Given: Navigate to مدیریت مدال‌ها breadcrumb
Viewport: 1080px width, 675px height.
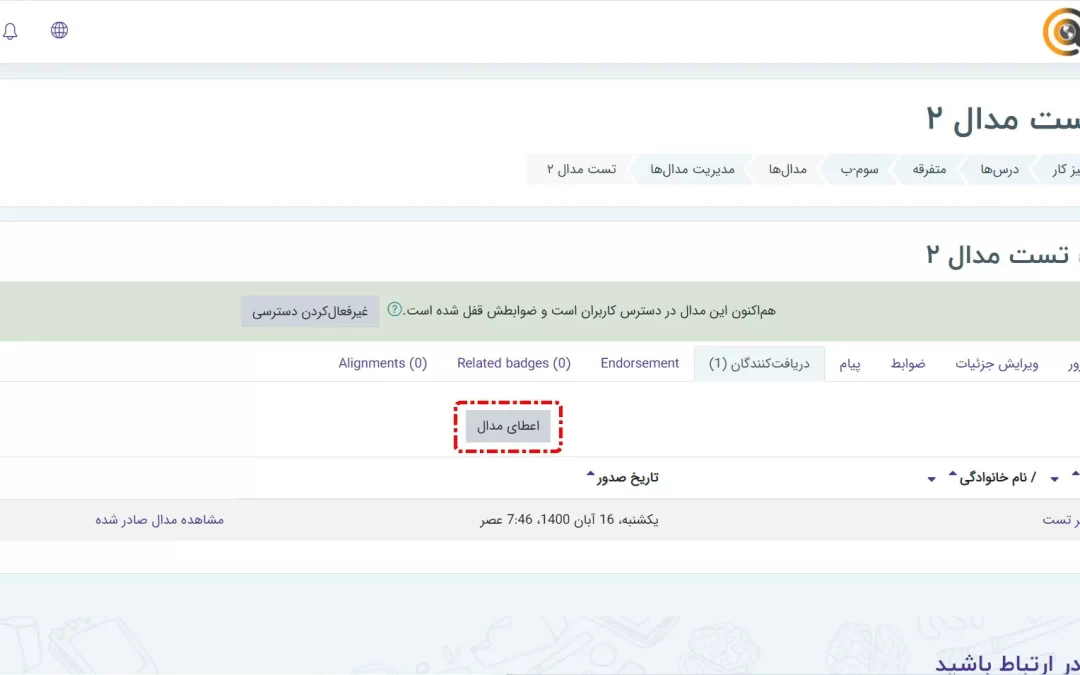Looking at the screenshot, I should 692,169.
